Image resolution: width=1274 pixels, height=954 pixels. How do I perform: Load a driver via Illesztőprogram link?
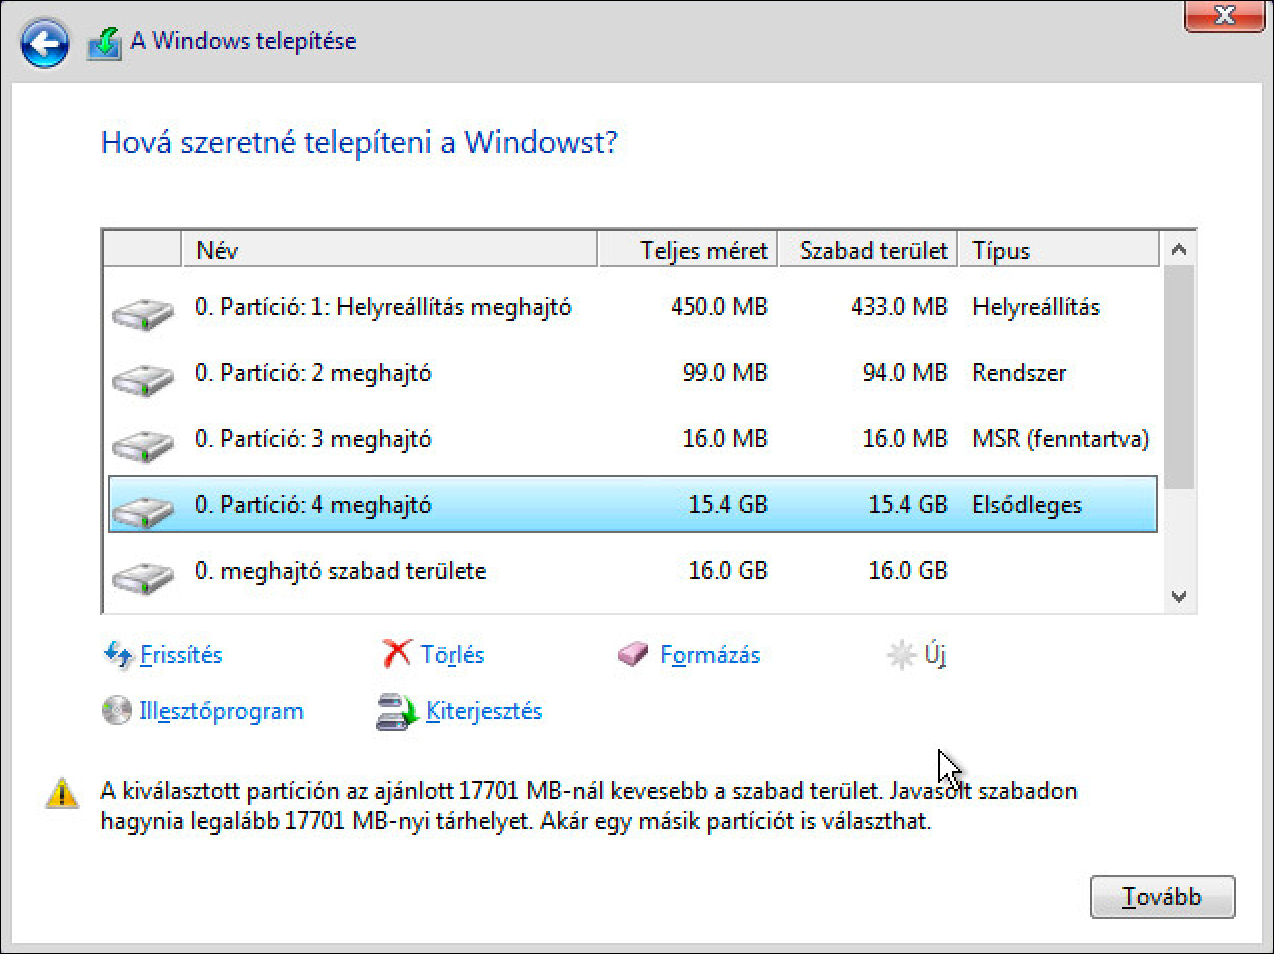221,711
